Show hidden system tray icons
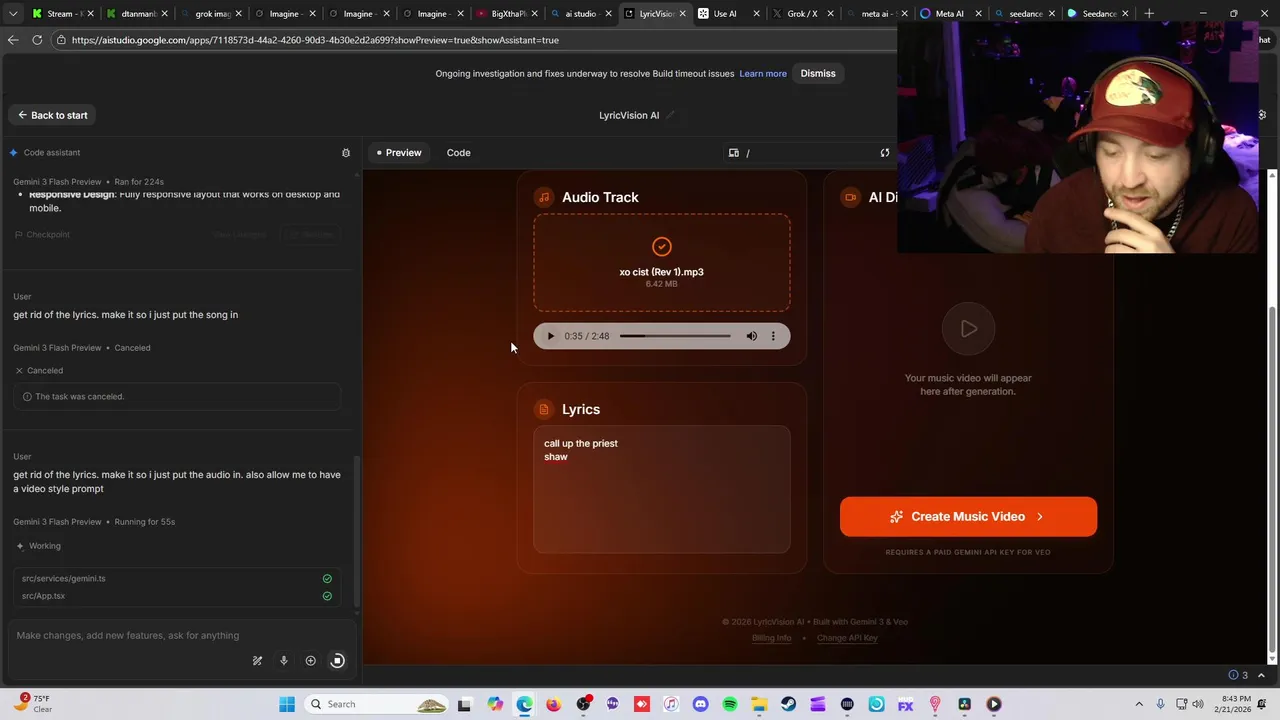Image resolution: width=1280 pixels, height=720 pixels. tap(1139, 704)
